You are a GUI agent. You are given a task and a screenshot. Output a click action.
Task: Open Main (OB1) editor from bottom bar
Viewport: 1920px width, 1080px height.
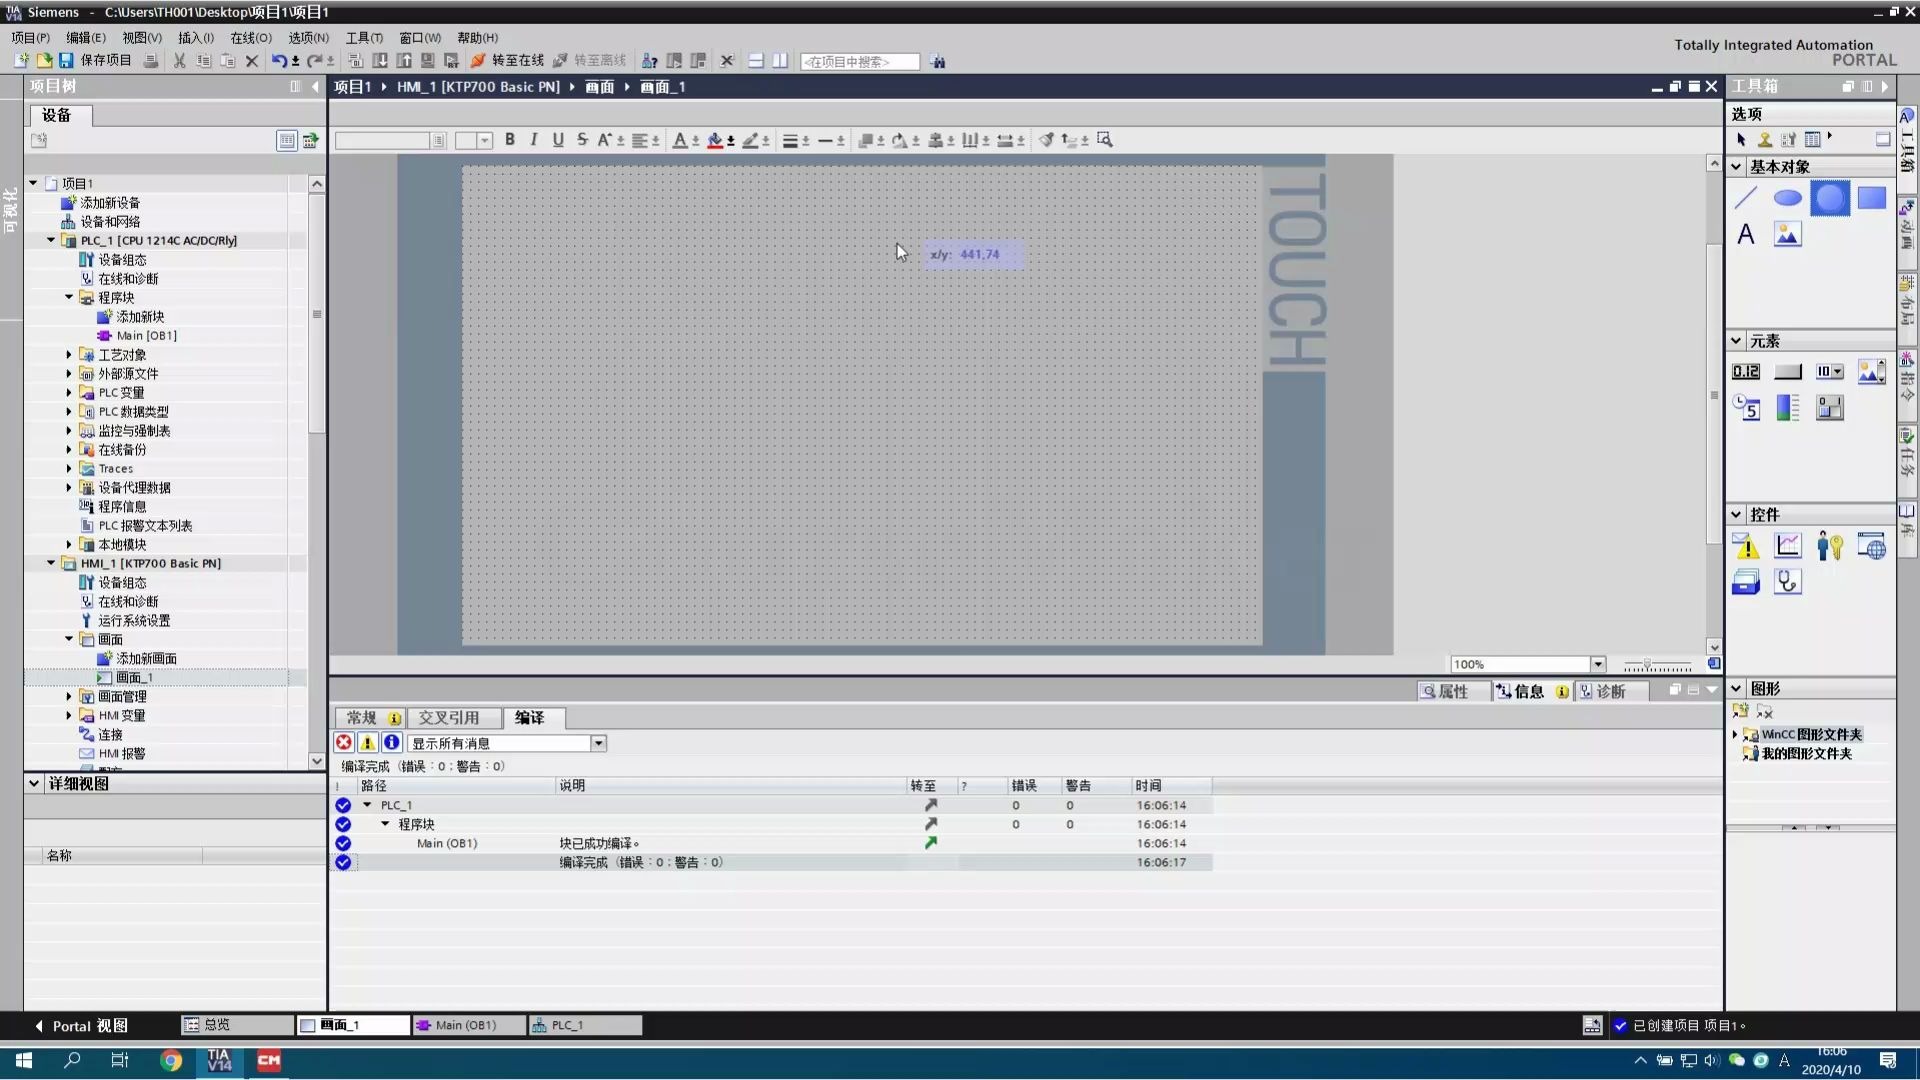(466, 1025)
